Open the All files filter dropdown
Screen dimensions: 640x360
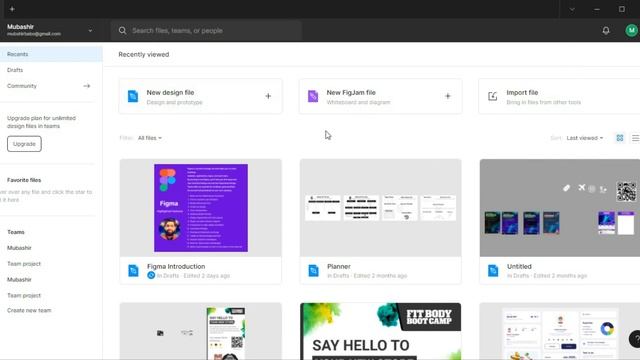(x=149, y=138)
